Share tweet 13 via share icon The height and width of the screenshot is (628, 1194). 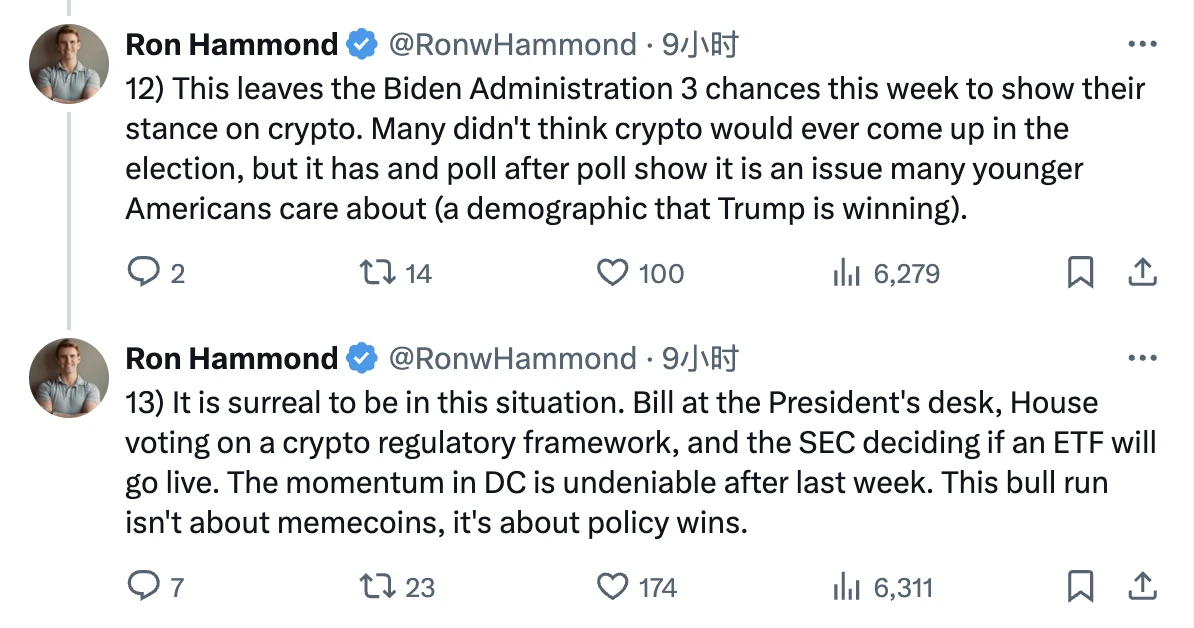coord(1143,585)
